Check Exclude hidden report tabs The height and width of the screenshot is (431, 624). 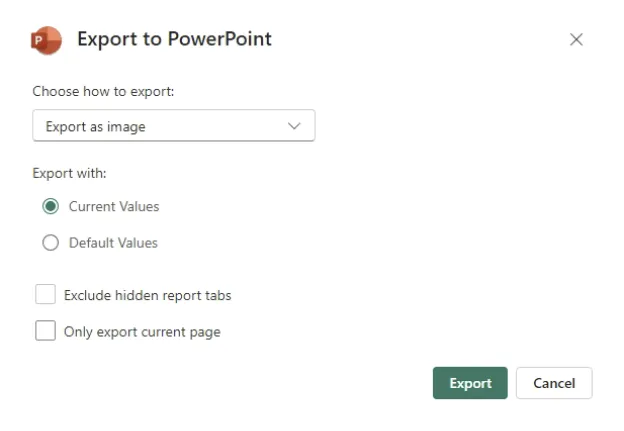[x=45, y=294]
